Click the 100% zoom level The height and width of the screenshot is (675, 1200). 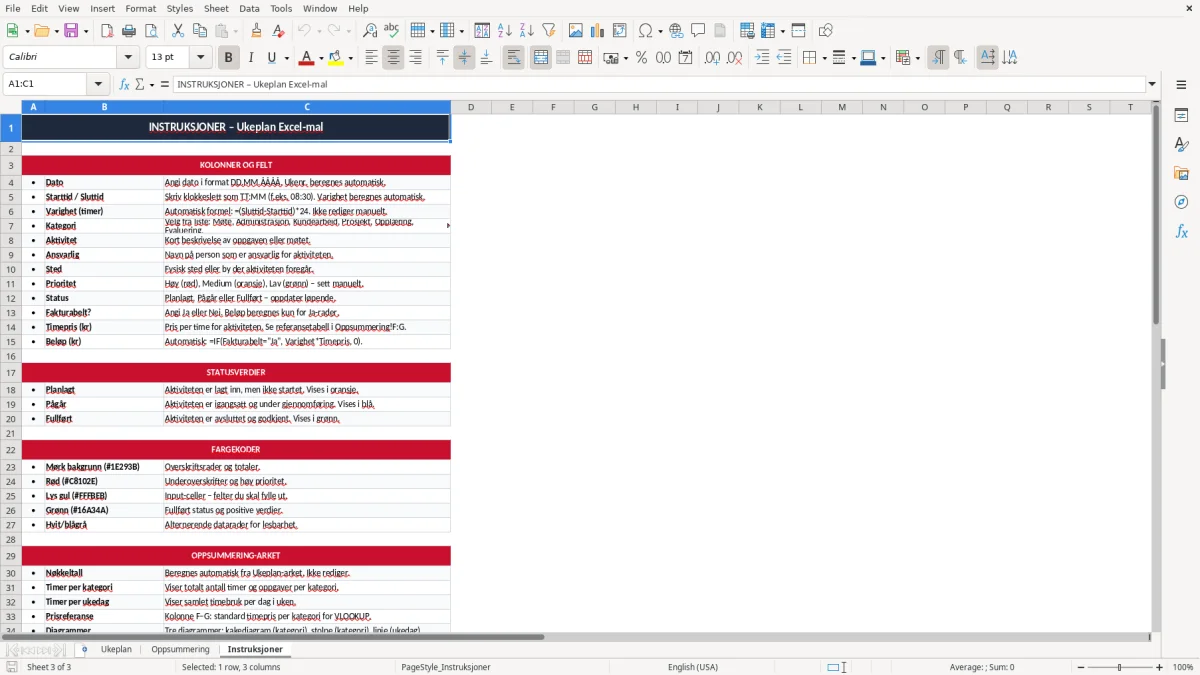[x=1183, y=667]
